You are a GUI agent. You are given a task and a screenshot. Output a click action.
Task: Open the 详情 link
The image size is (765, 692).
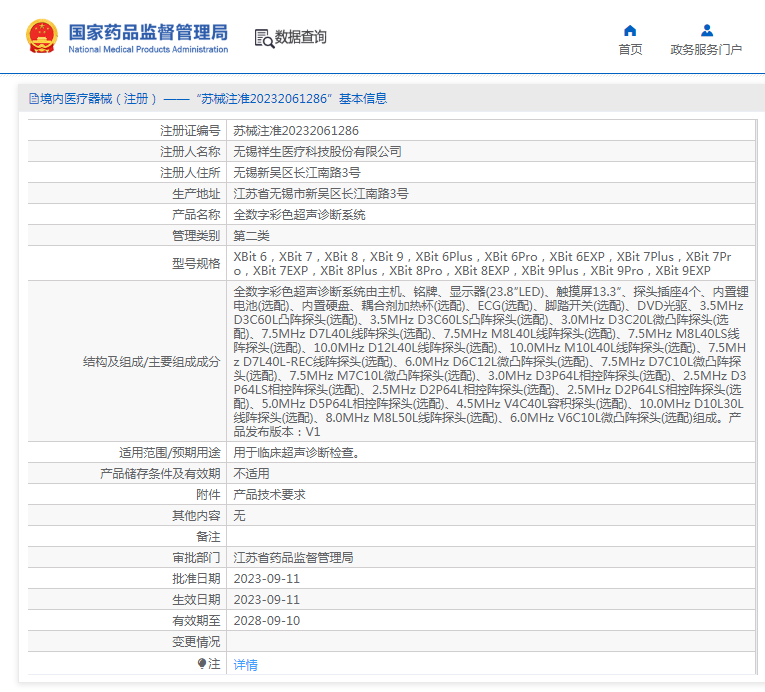245,664
